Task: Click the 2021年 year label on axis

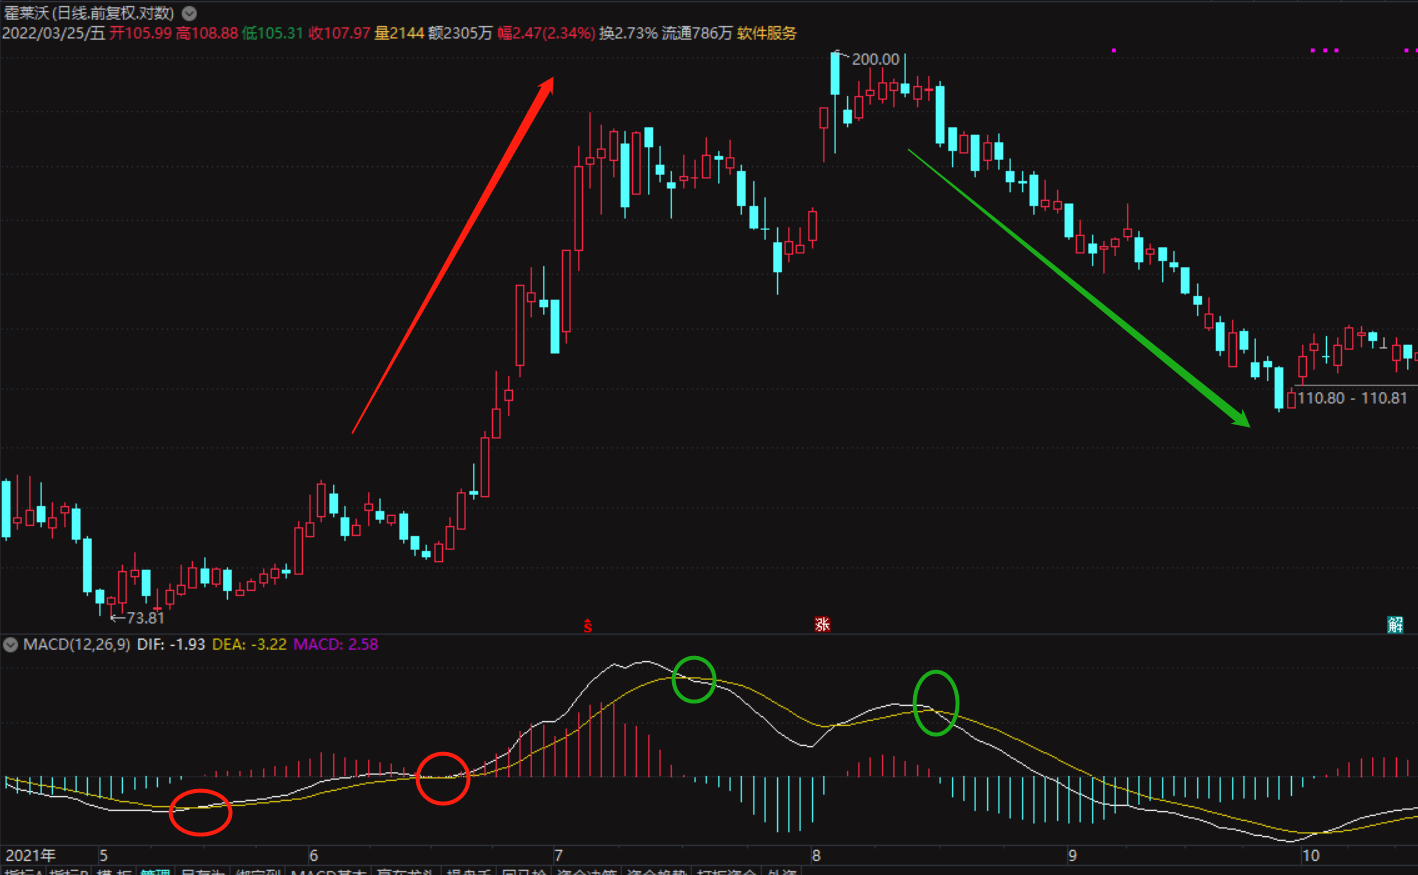Action: (x=30, y=855)
